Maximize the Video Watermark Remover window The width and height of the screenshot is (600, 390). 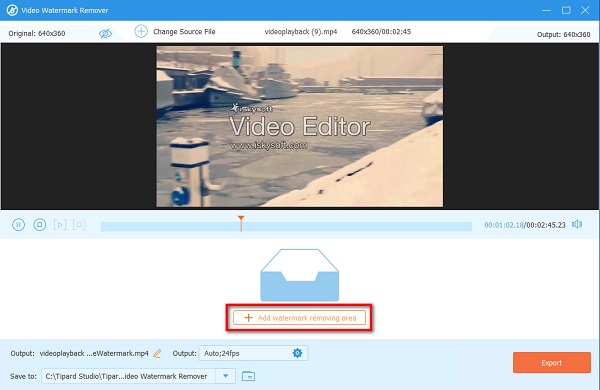coord(566,10)
